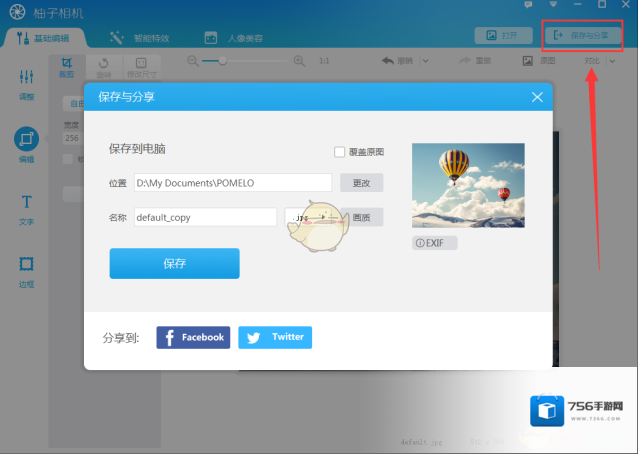Image resolution: width=638 pixels, height=454 pixels.
Task: Click the default_copy file name field
Action: coord(205,217)
